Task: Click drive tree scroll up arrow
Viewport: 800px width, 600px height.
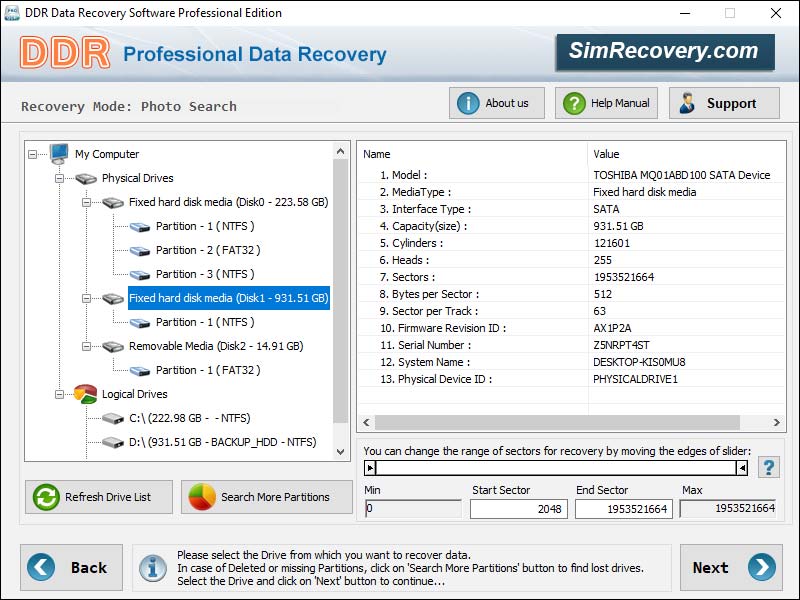Action: (341, 152)
